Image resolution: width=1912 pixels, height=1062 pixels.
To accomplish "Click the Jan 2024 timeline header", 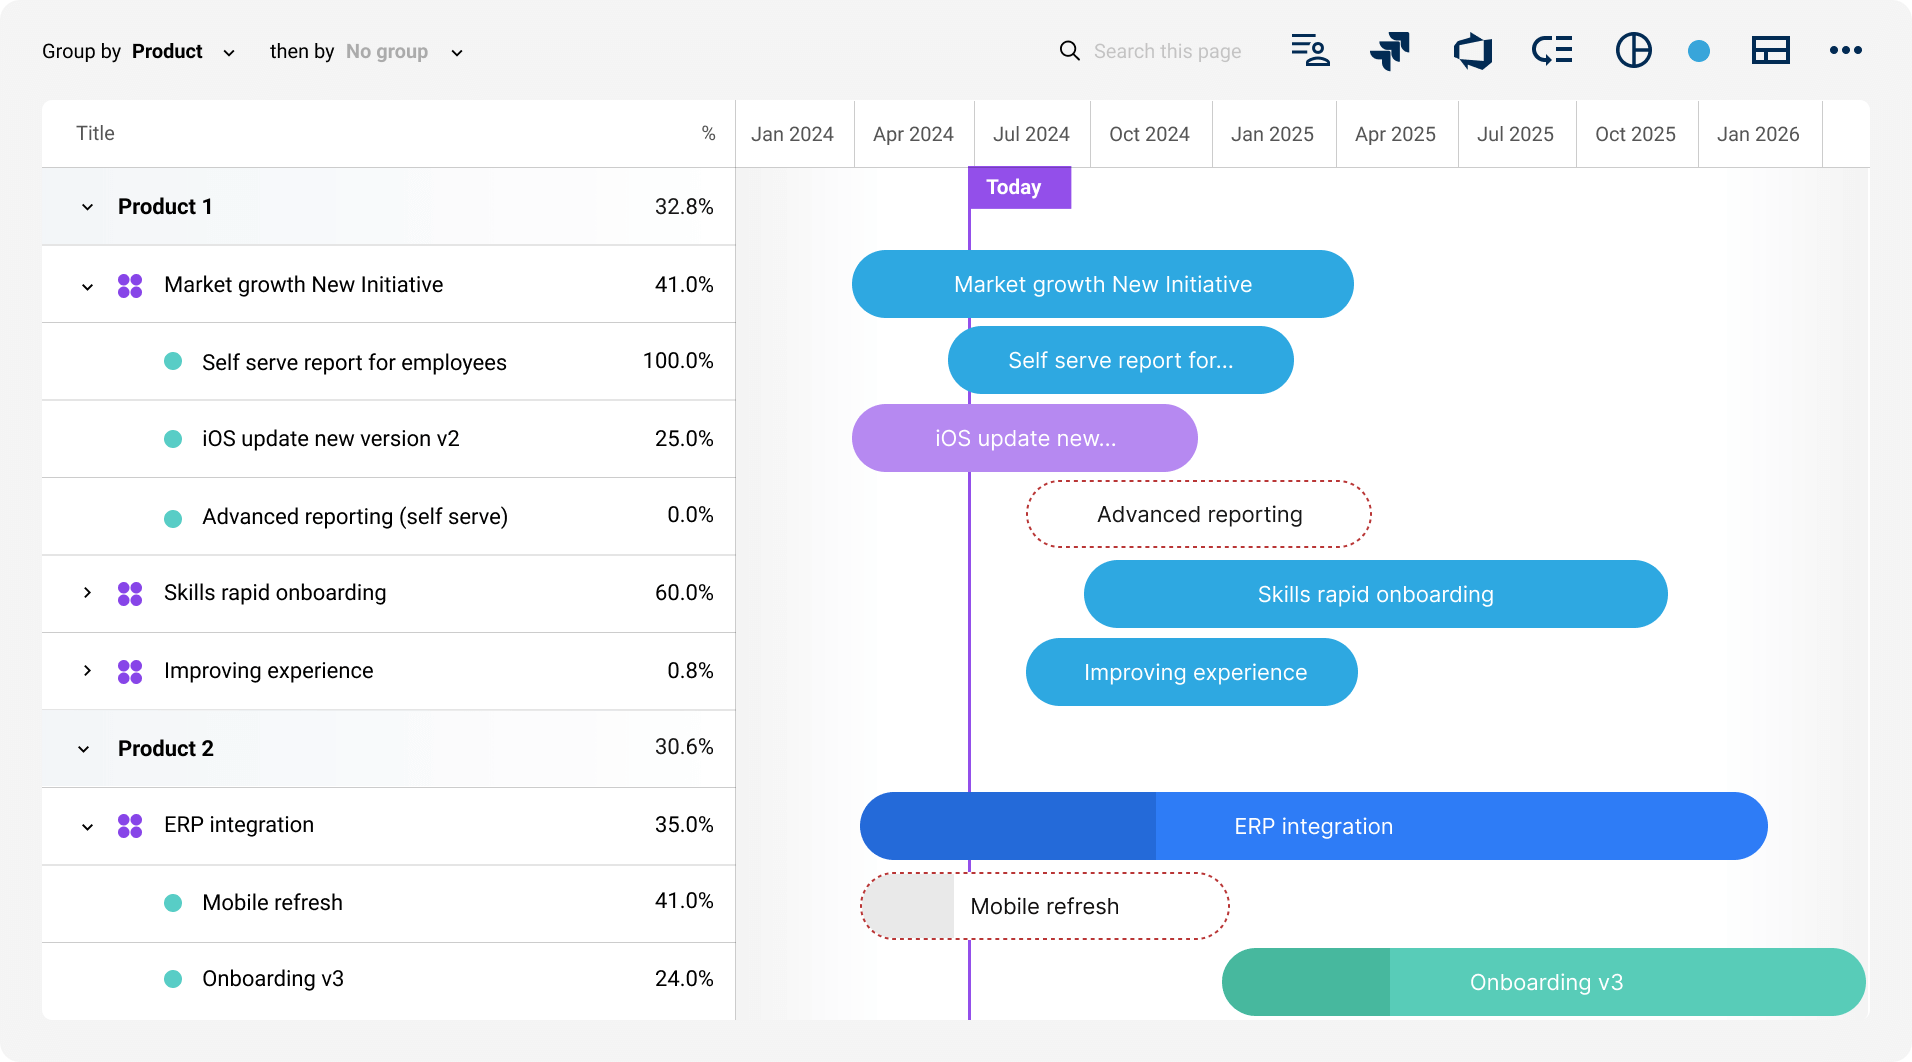I will coord(792,134).
